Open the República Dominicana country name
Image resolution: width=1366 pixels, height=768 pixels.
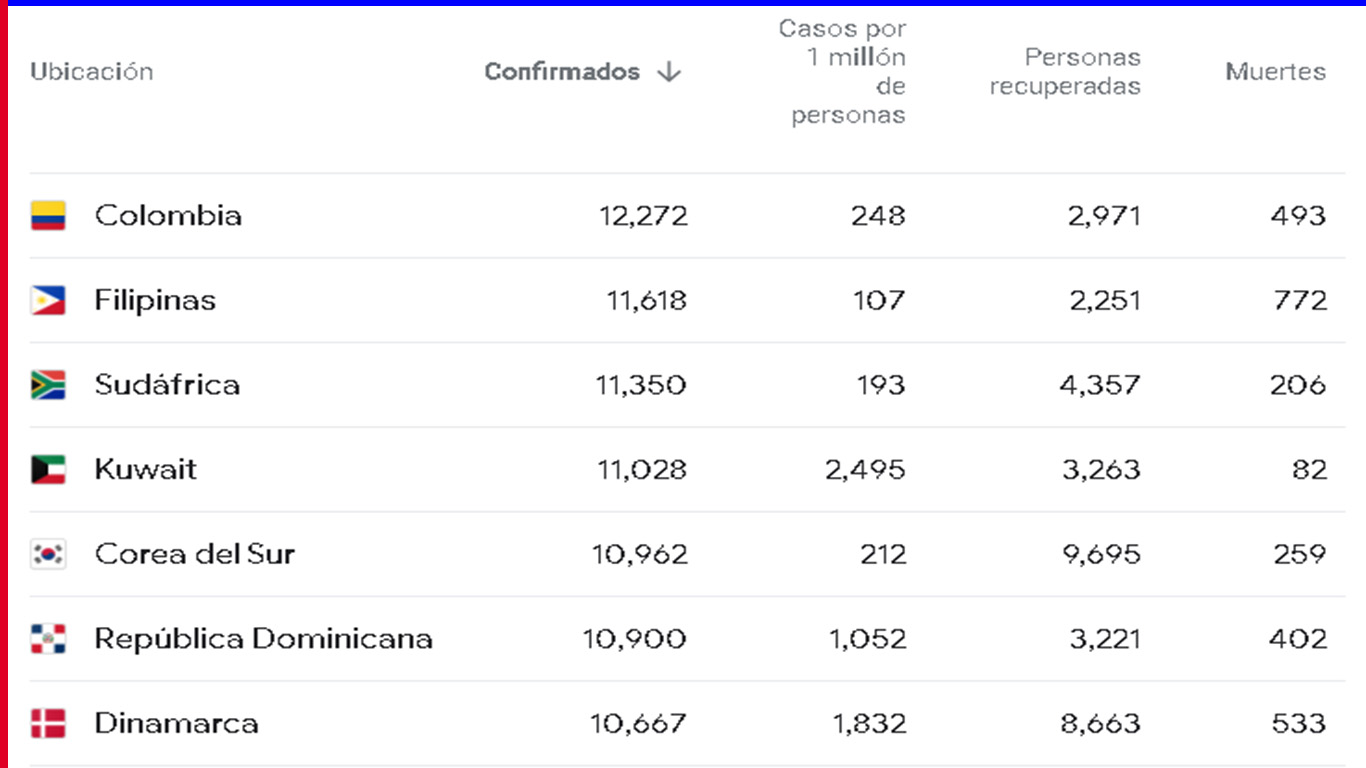[x=263, y=639]
